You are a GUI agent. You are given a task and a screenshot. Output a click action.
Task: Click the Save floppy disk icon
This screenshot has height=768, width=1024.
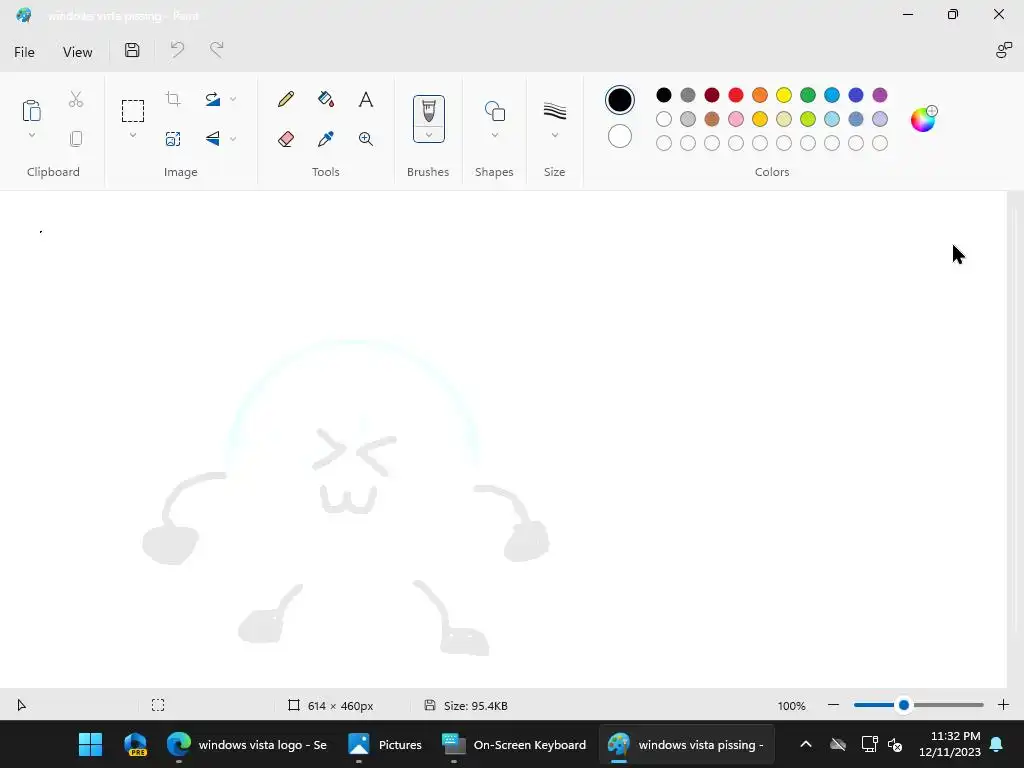(x=132, y=50)
